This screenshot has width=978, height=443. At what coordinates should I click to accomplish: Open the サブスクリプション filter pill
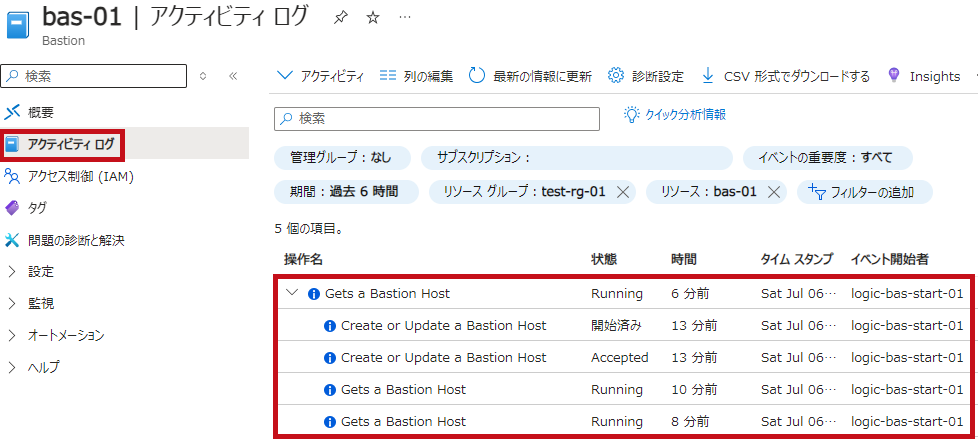(x=576, y=158)
